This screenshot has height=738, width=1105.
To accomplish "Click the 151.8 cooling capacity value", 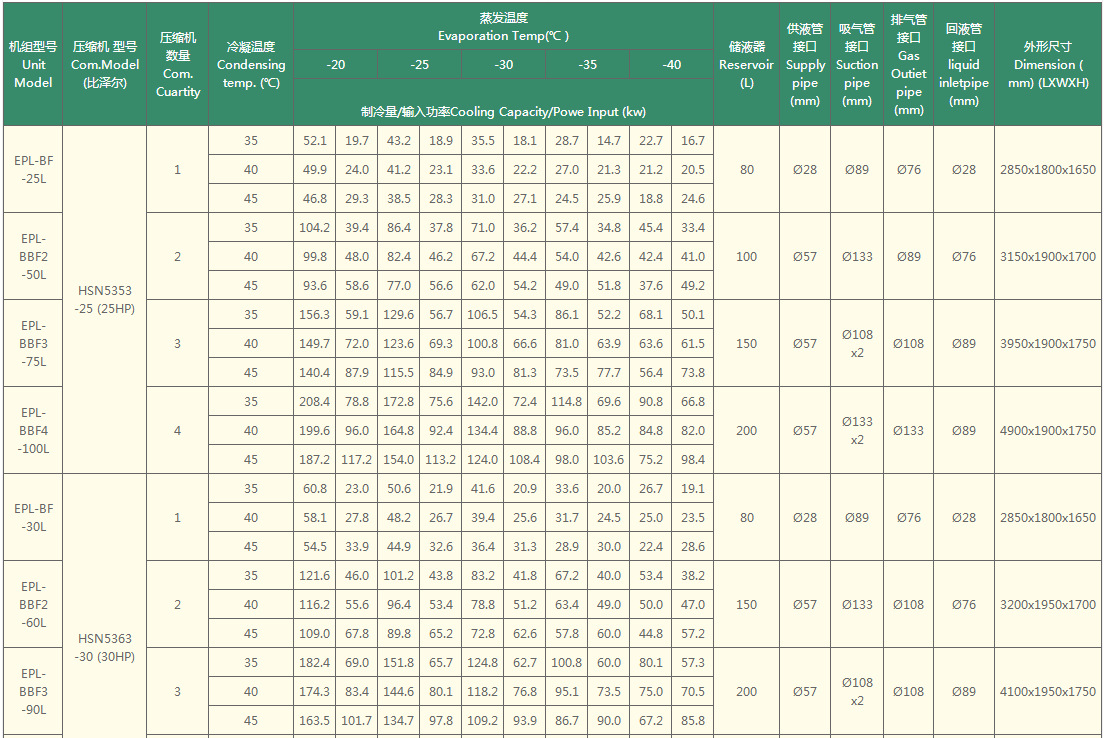I will 398,663.
